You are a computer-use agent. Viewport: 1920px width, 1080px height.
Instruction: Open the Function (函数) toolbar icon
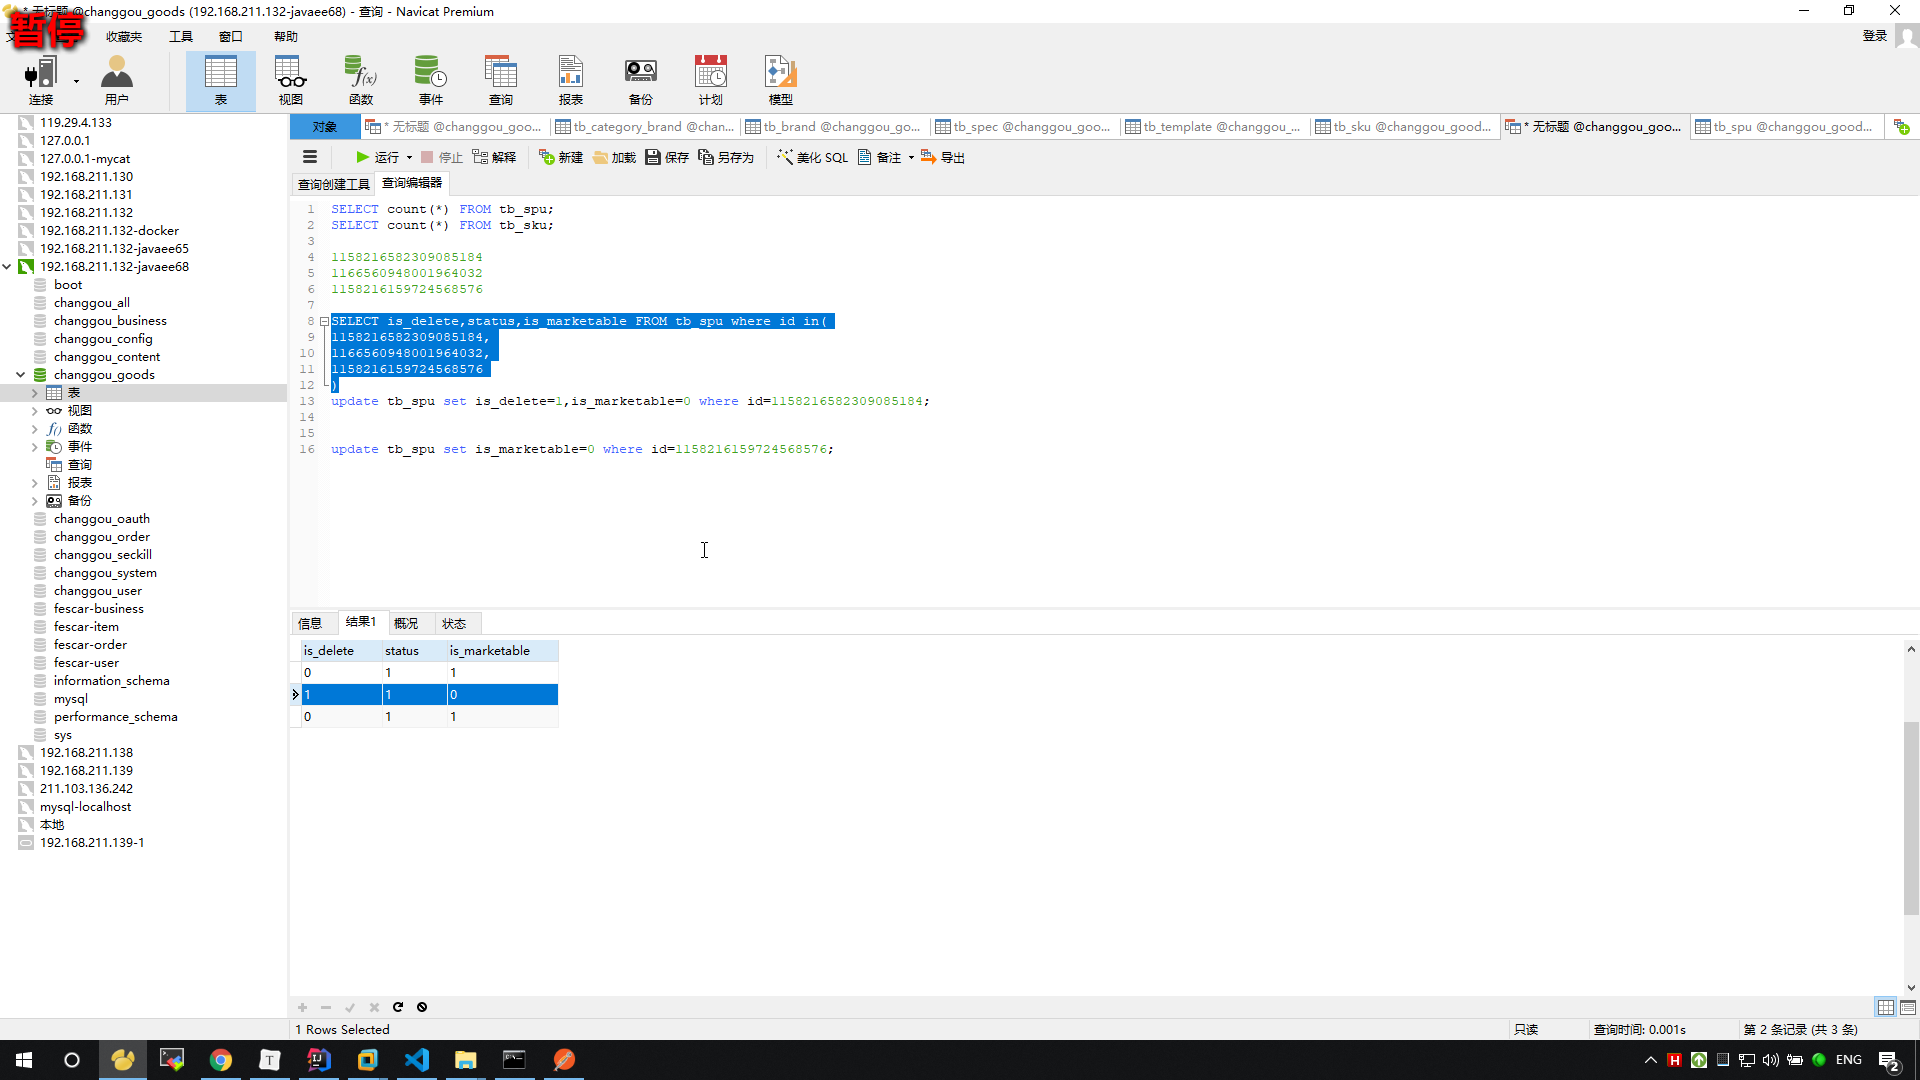tap(361, 80)
